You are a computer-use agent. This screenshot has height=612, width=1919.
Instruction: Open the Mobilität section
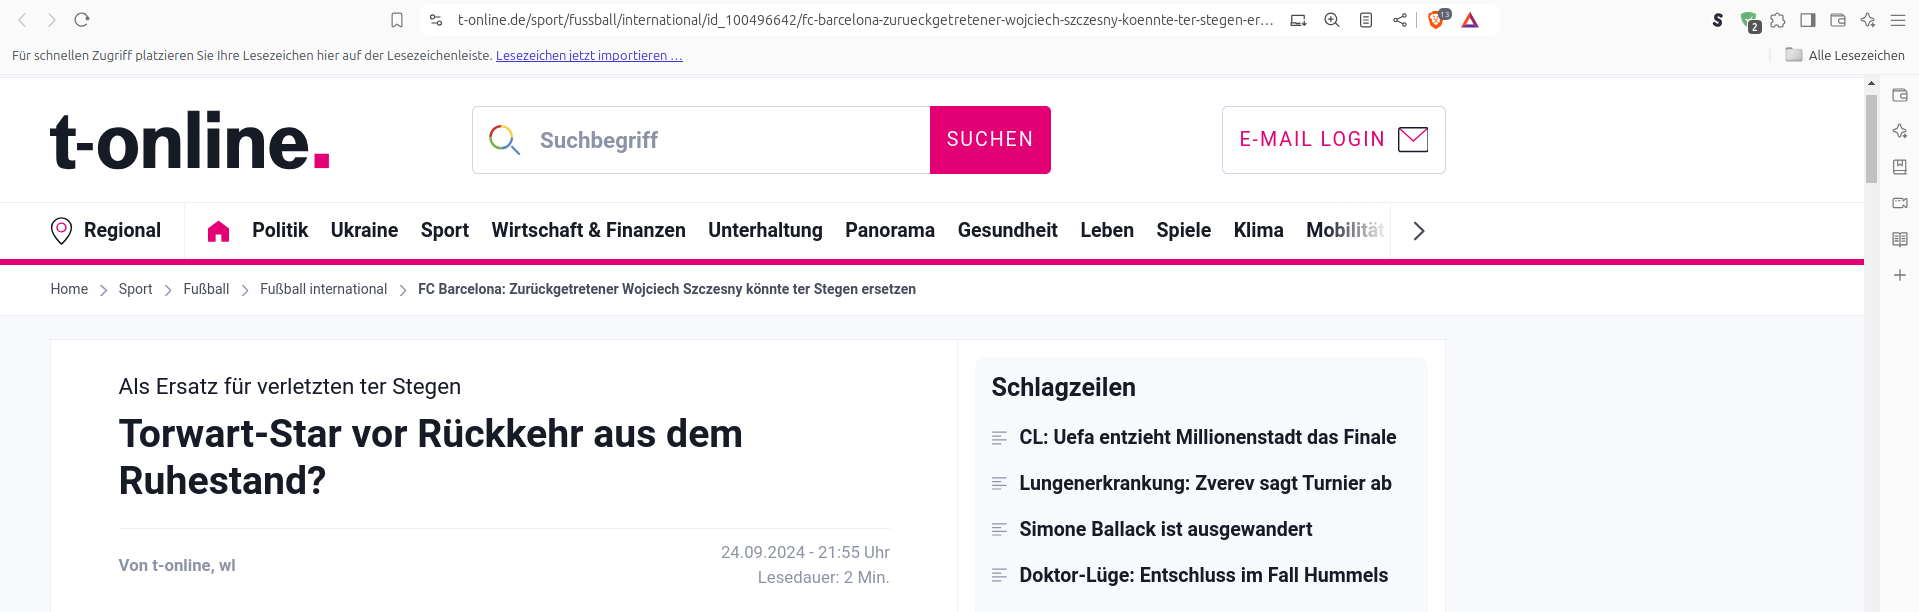1346,230
